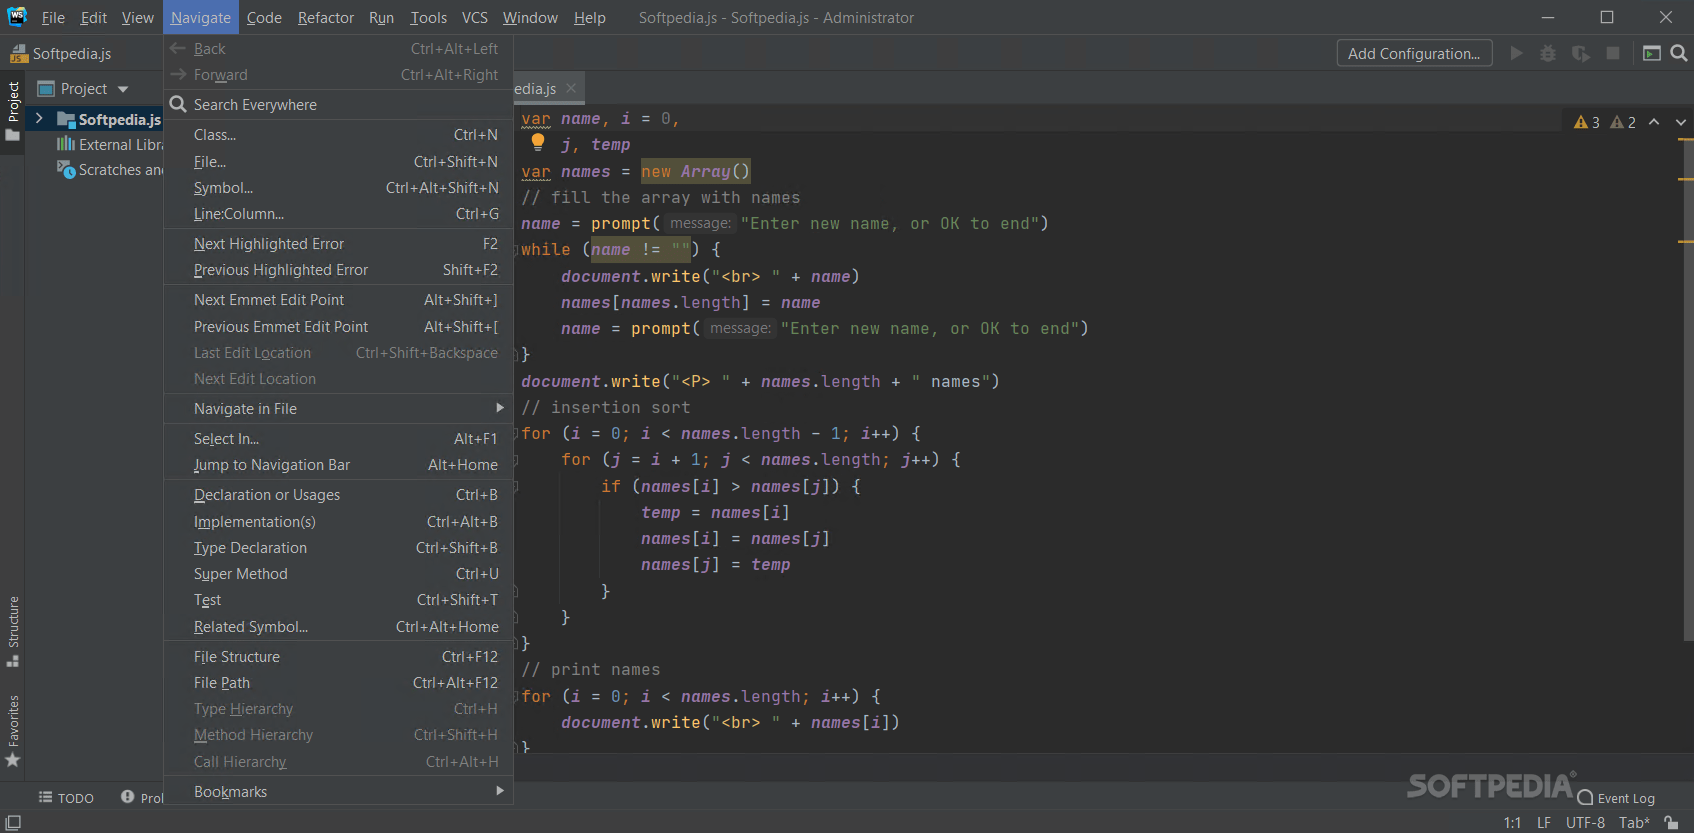
Task: Click the Stop square icon in toolbar
Action: (1613, 53)
